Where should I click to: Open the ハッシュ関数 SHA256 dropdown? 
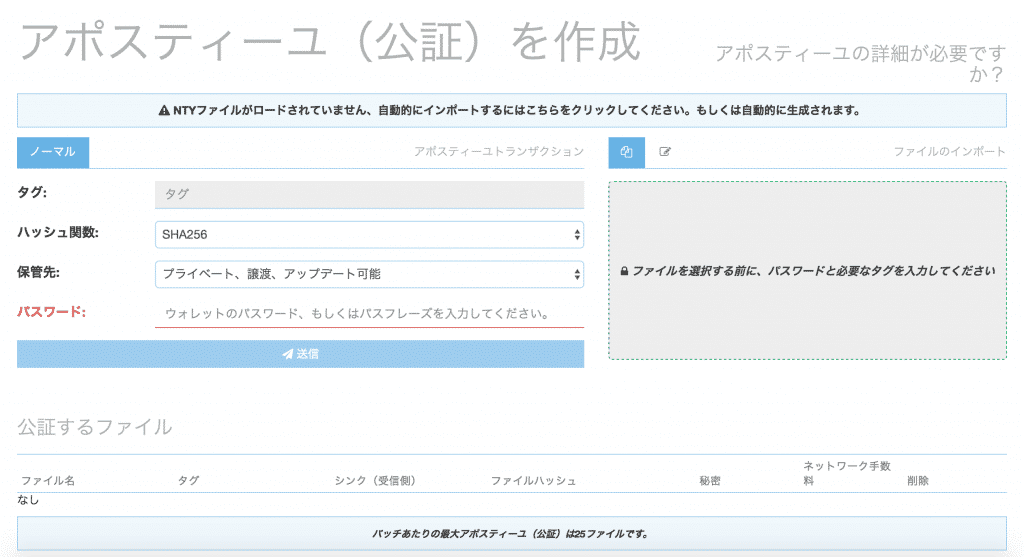[360, 234]
